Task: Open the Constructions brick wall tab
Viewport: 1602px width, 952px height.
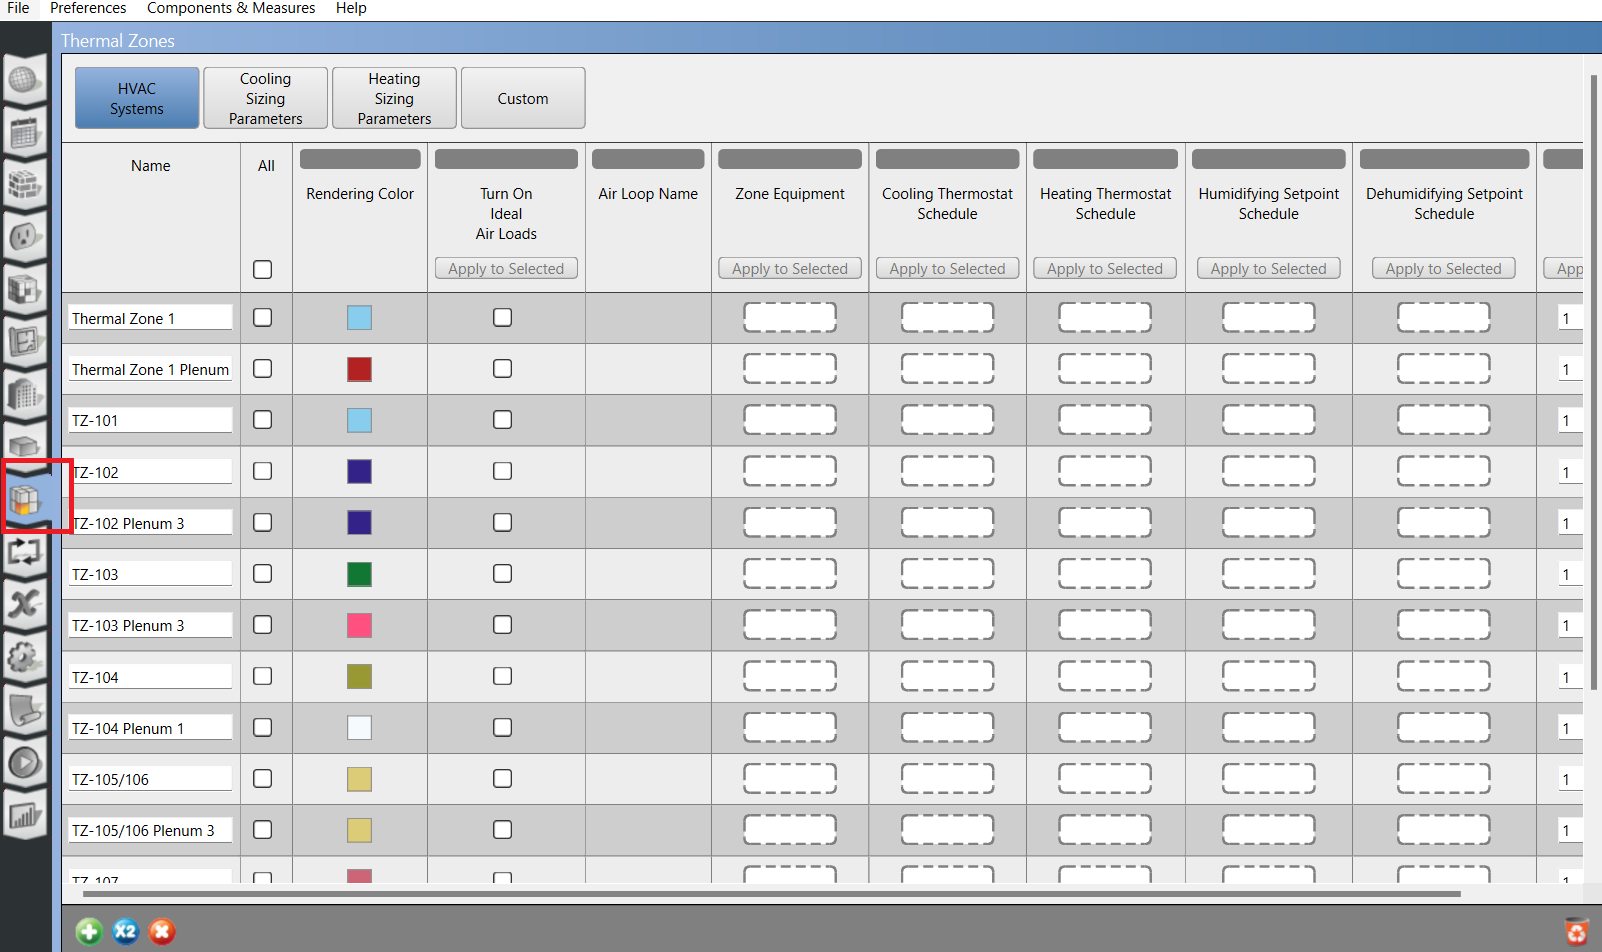Action: (x=25, y=185)
